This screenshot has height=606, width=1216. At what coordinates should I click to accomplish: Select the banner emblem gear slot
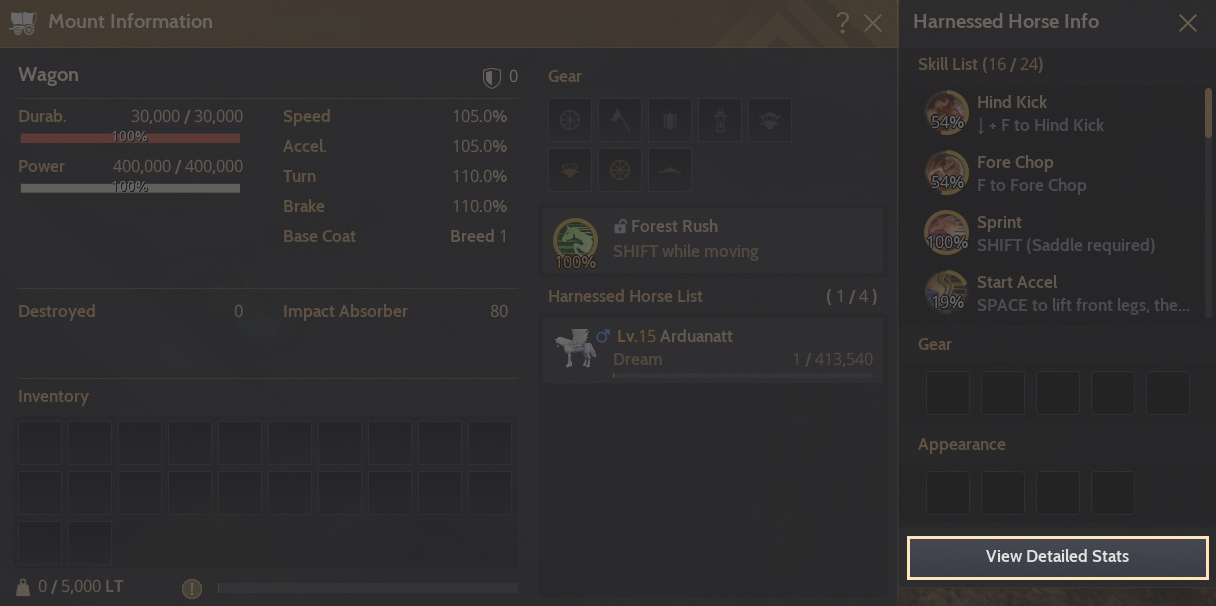tap(670, 121)
